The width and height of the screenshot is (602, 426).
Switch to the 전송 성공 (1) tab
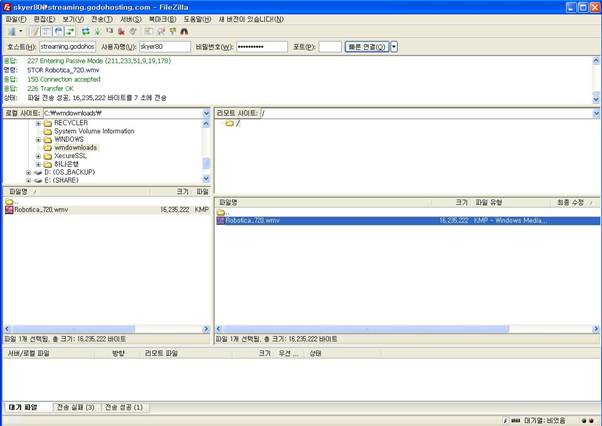coord(124,407)
